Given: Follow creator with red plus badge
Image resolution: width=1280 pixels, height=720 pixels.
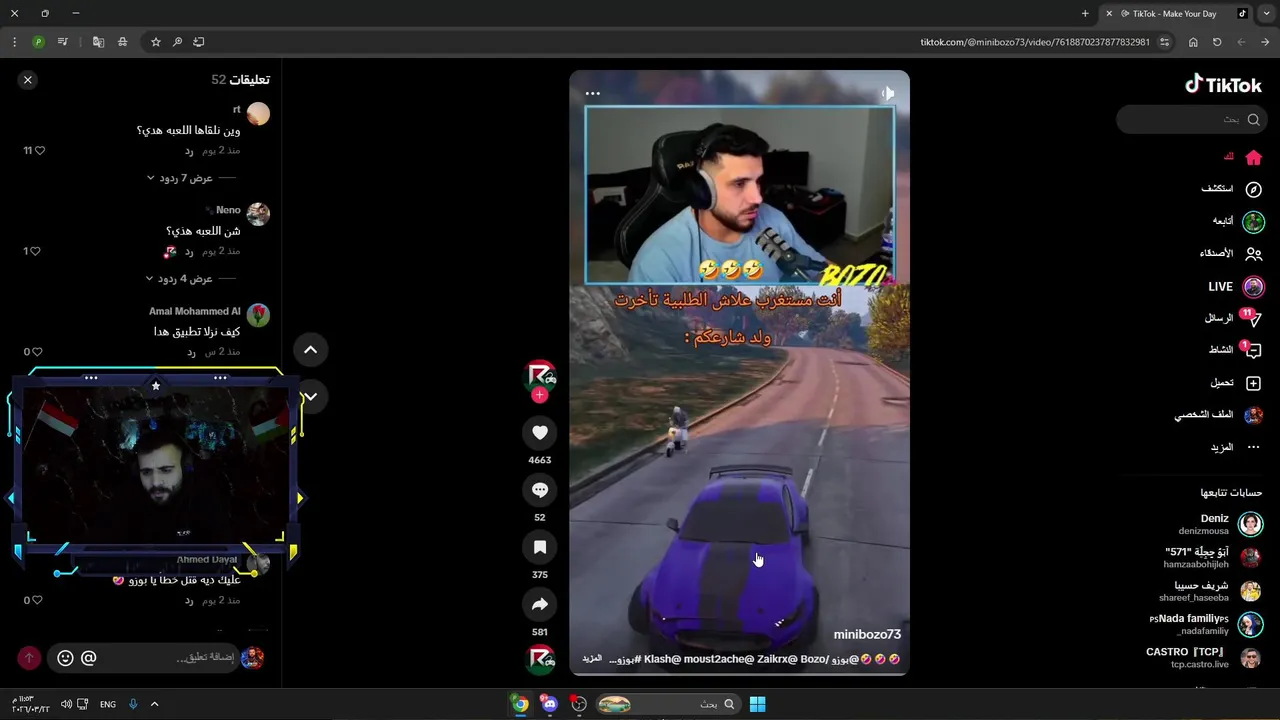Looking at the screenshot, I should click(540, 395).
